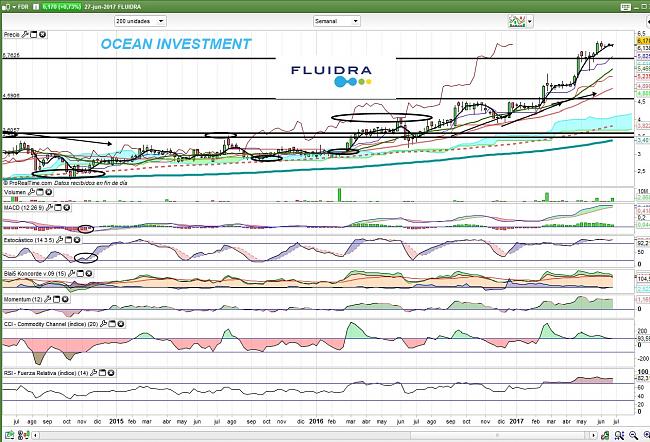650x442 pixels.
Task: Close the Estocástico indicator panel
Action: pyautogui.click(x=77, y=240)
